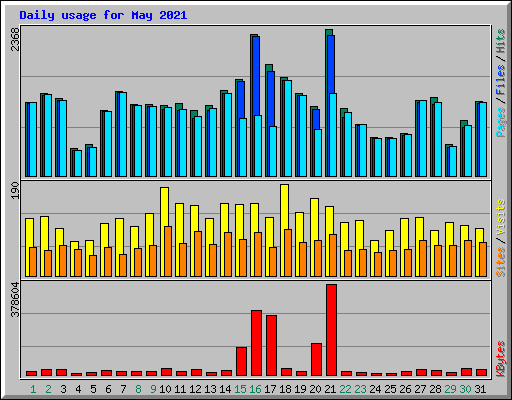This screenshot has height=400, width=512.
Task: Click day 17 on the x-axis
Action: tap(270, 389)
